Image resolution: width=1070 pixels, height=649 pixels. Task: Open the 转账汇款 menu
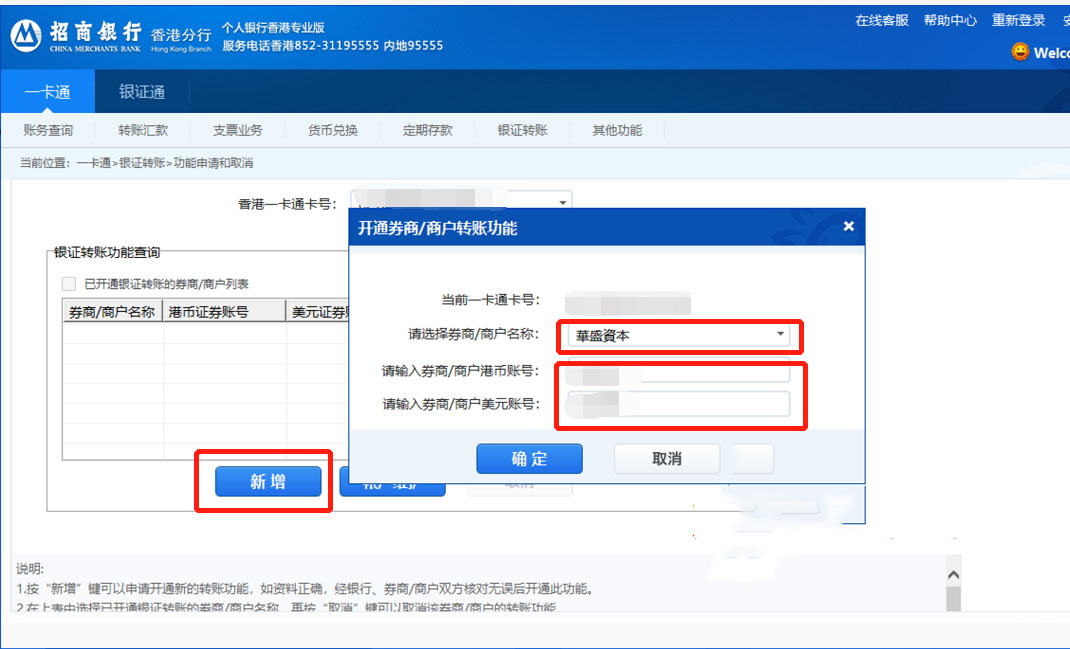coord(143,130)
